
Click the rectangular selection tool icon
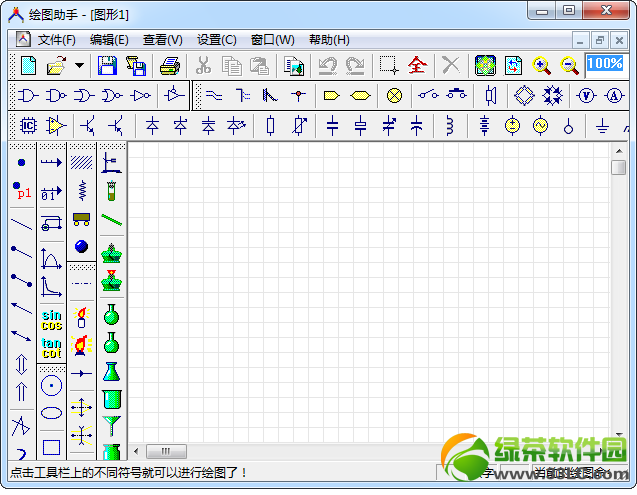pyautogui.click(x=388, y=65)
